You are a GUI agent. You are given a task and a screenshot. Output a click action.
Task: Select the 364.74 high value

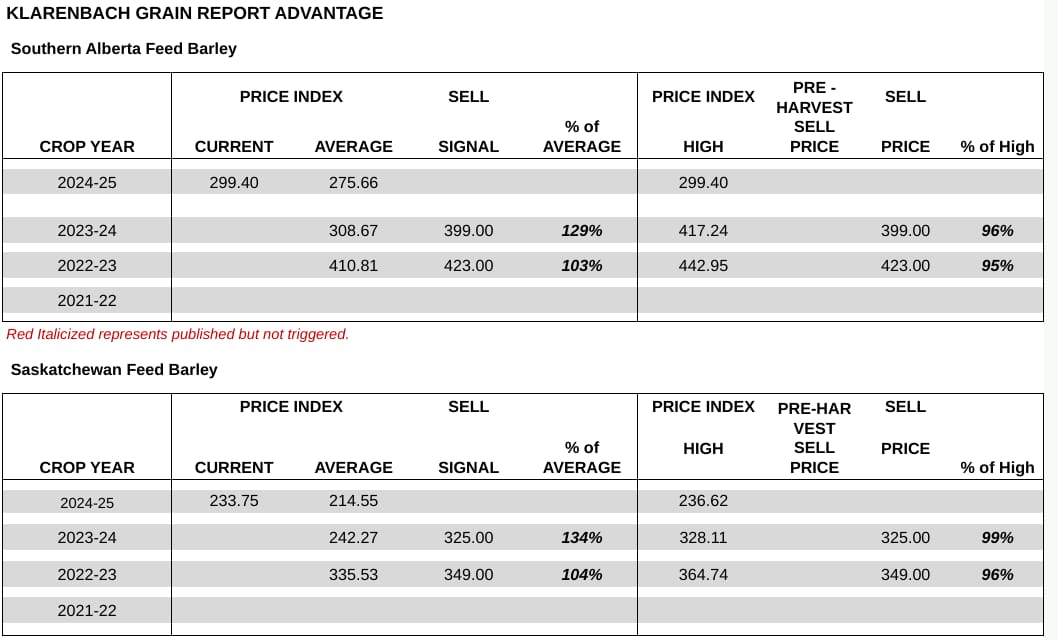point(703,575)
